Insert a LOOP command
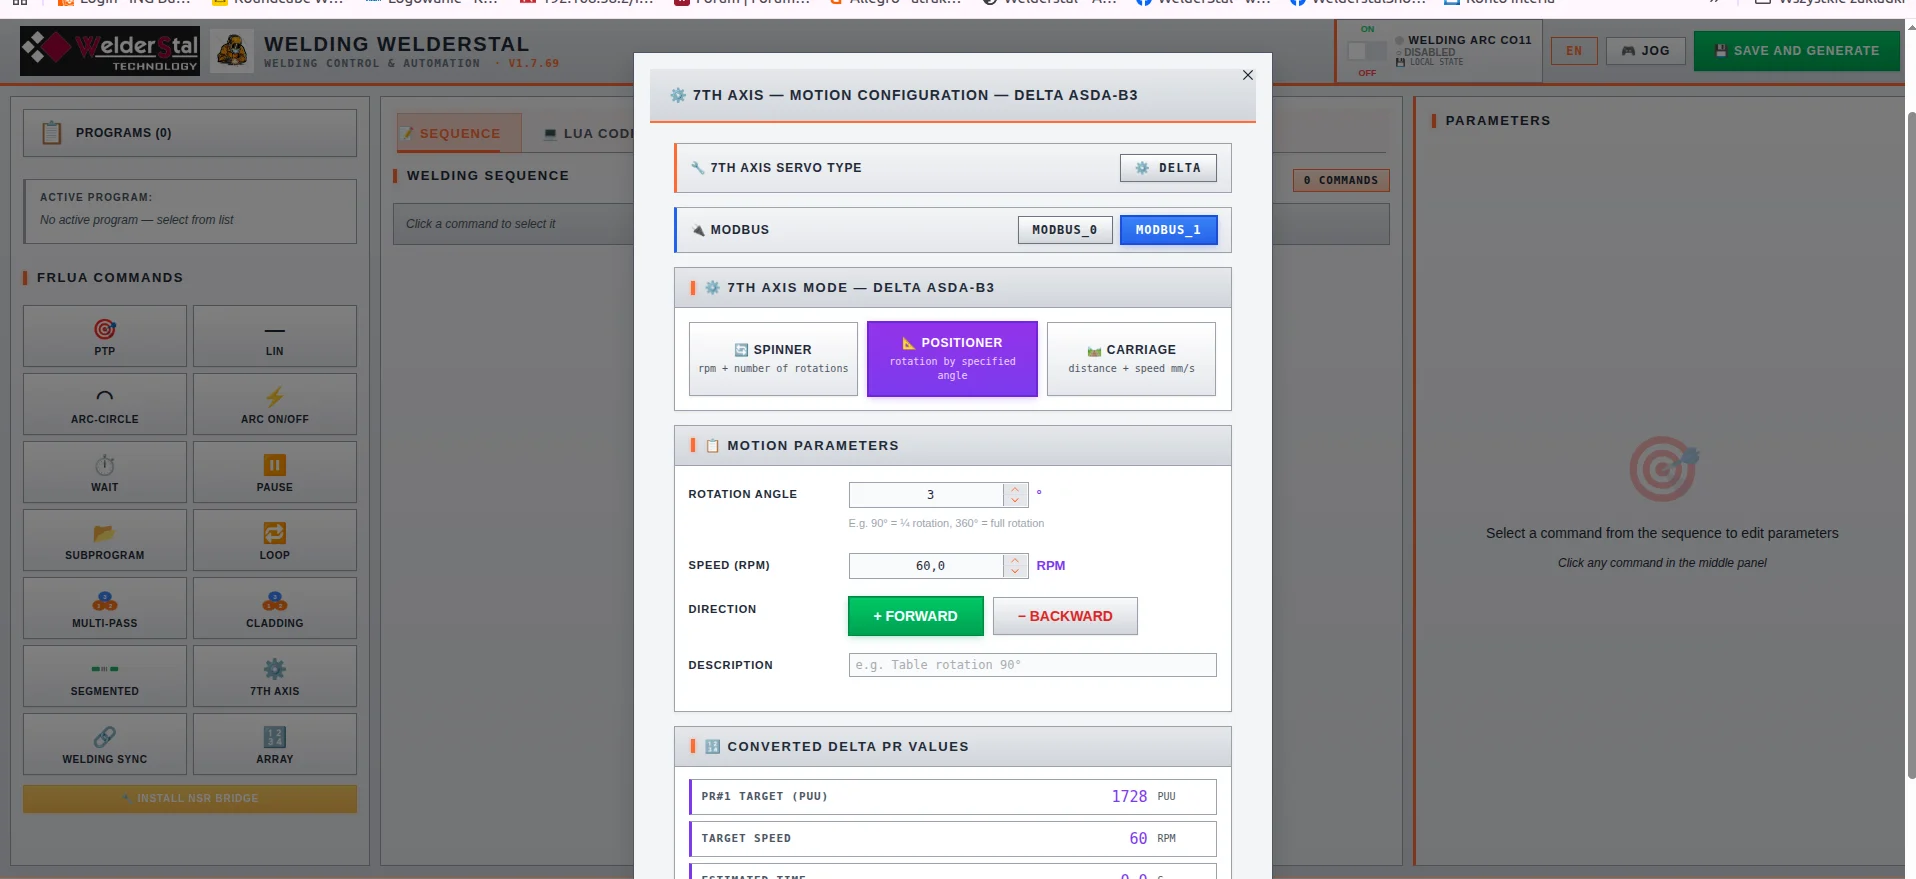 [275, 540]
